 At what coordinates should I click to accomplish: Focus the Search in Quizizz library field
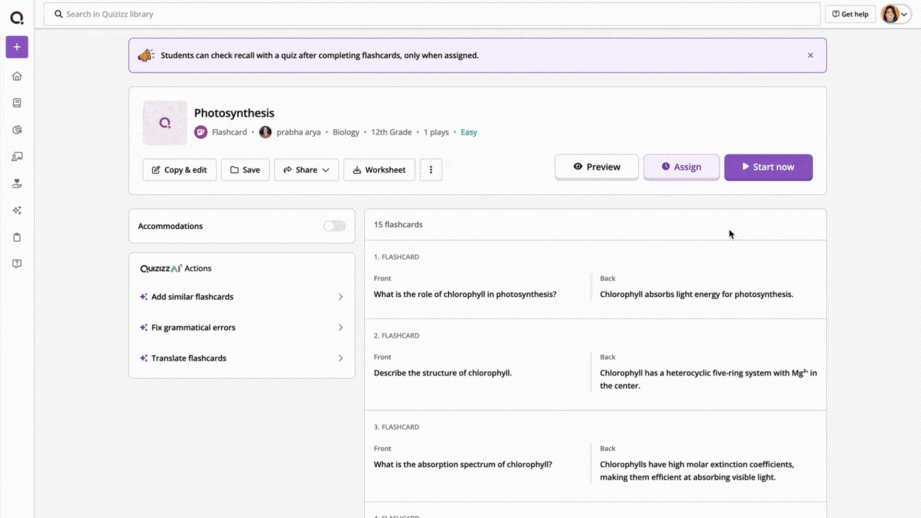click(432, 14)
